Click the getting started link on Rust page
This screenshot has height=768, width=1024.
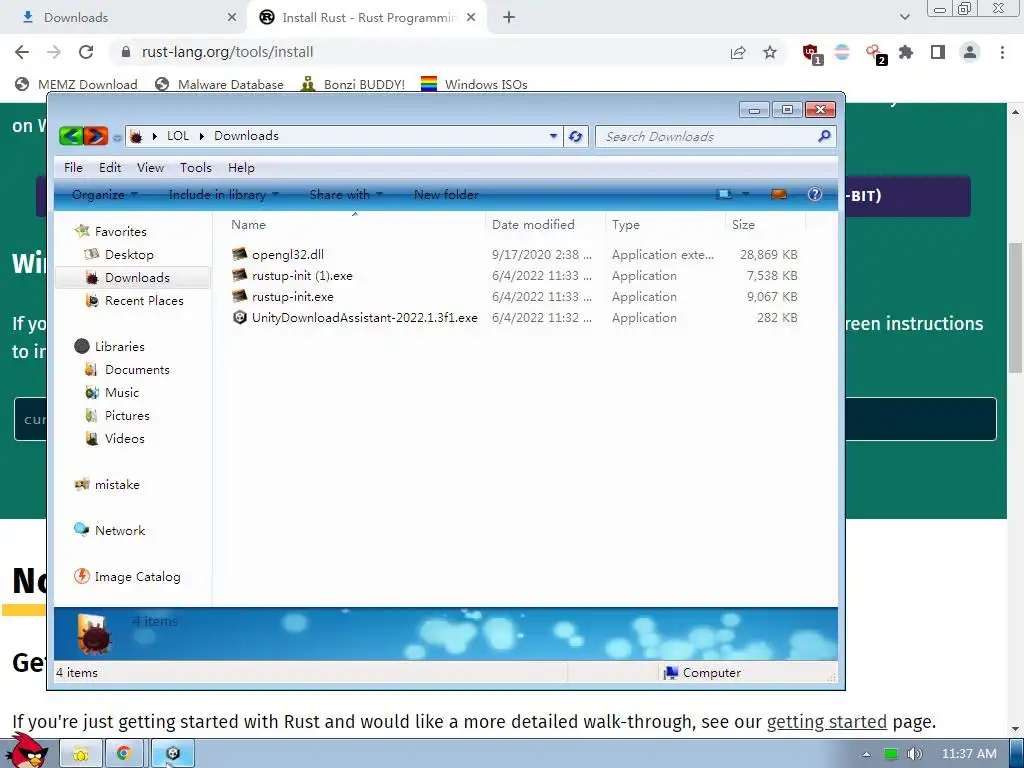[x=826, y=722]
